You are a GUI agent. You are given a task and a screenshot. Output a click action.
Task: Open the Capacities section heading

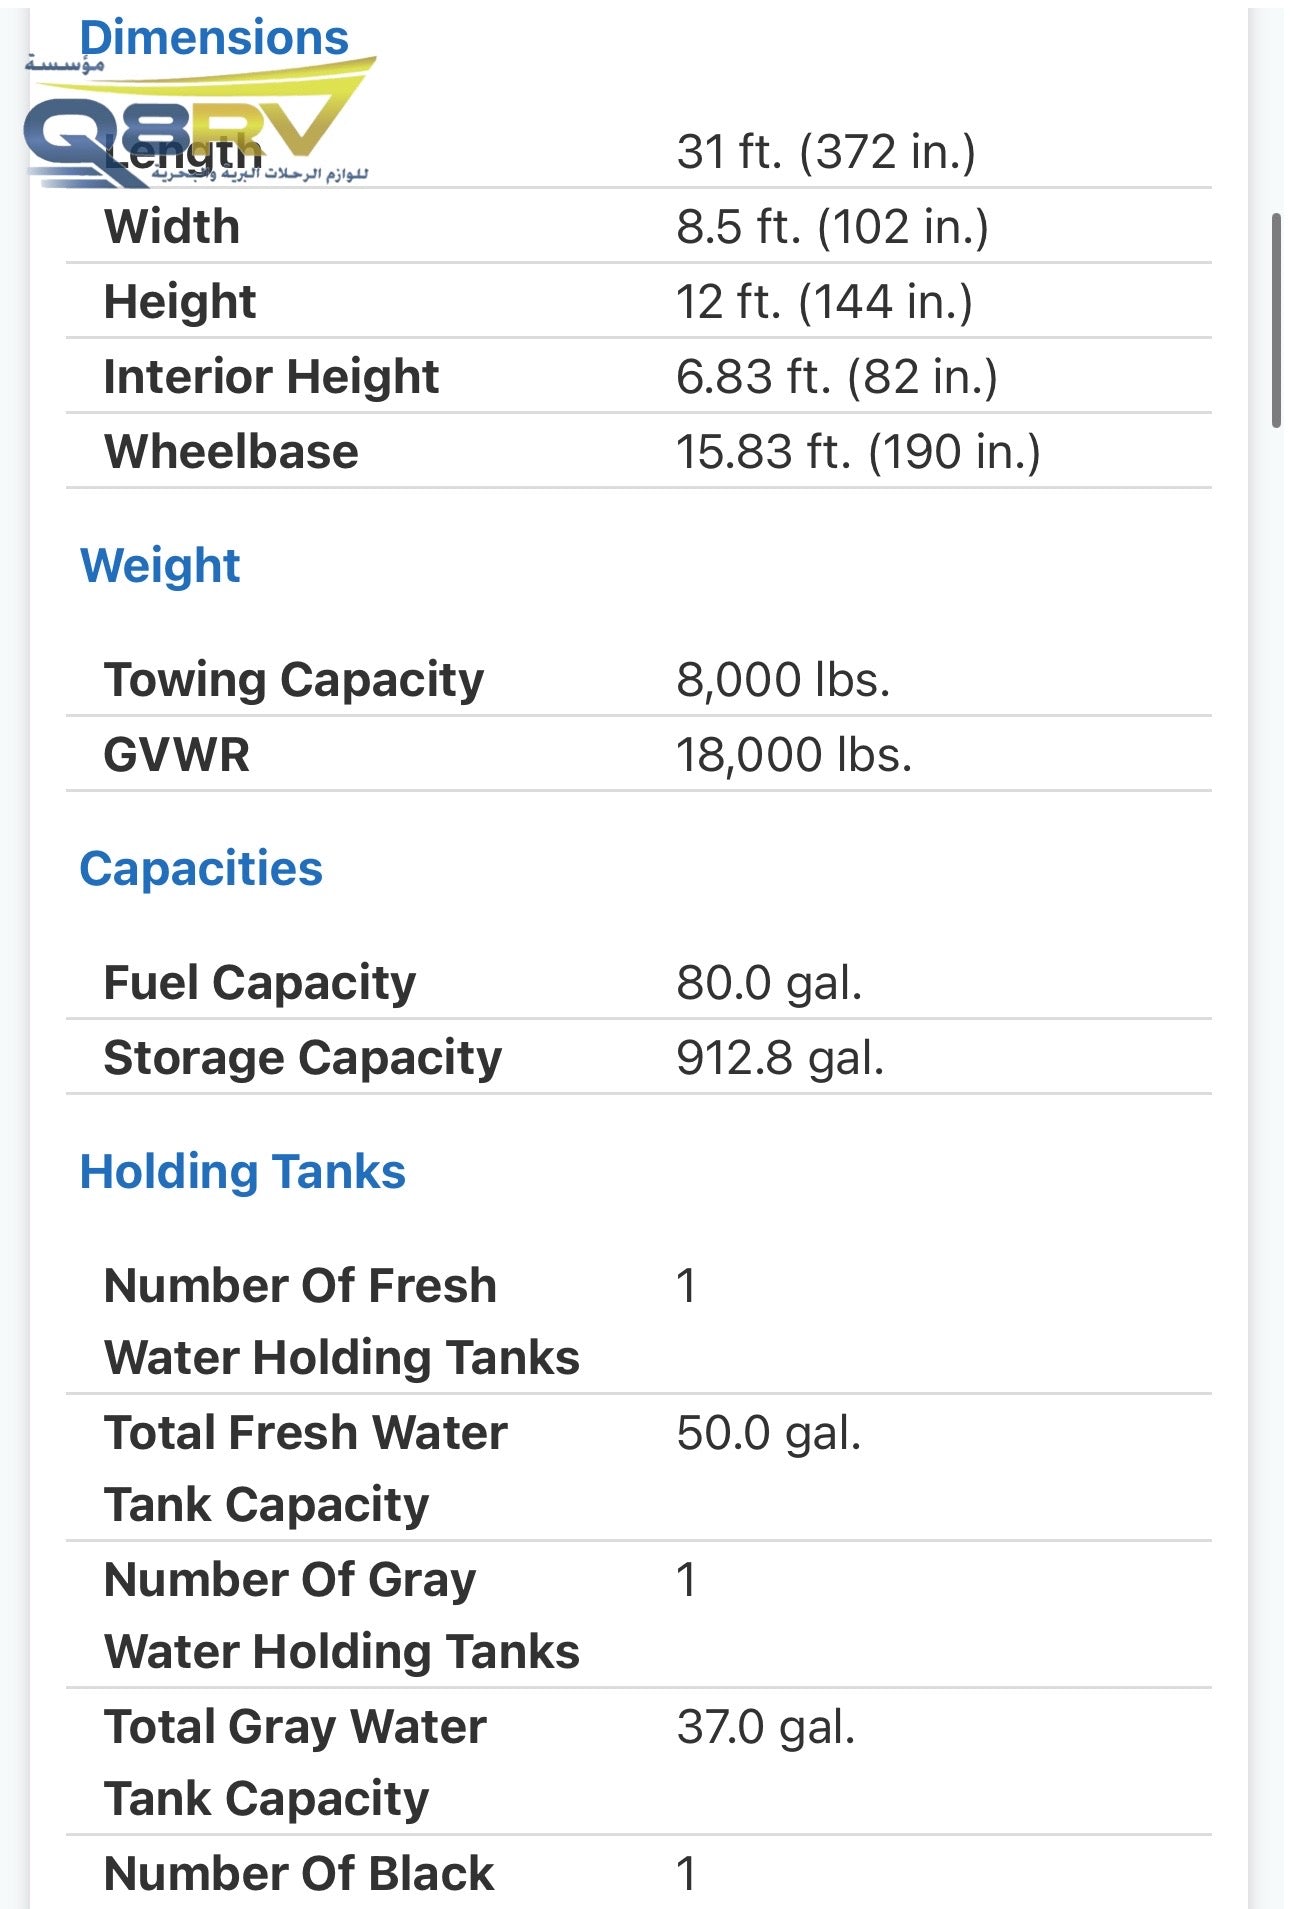pos(201,869)
